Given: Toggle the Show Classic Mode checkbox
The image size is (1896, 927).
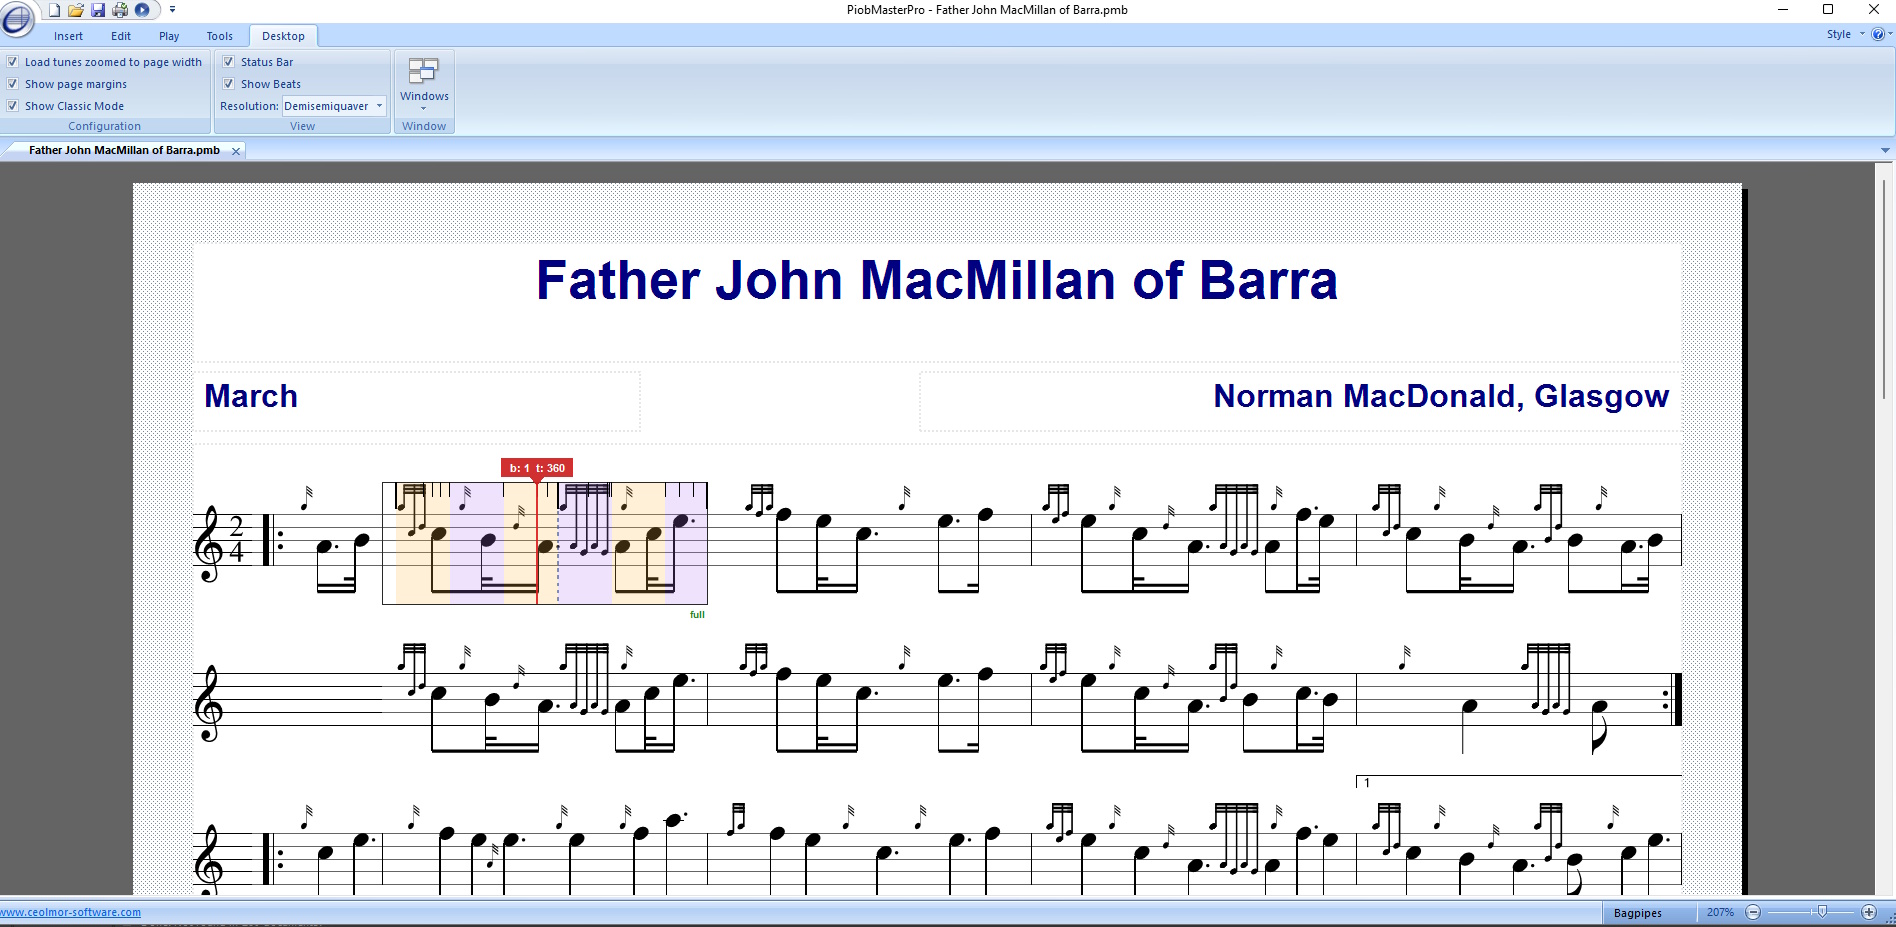Looking at the screenshot, I should (13, 106).
